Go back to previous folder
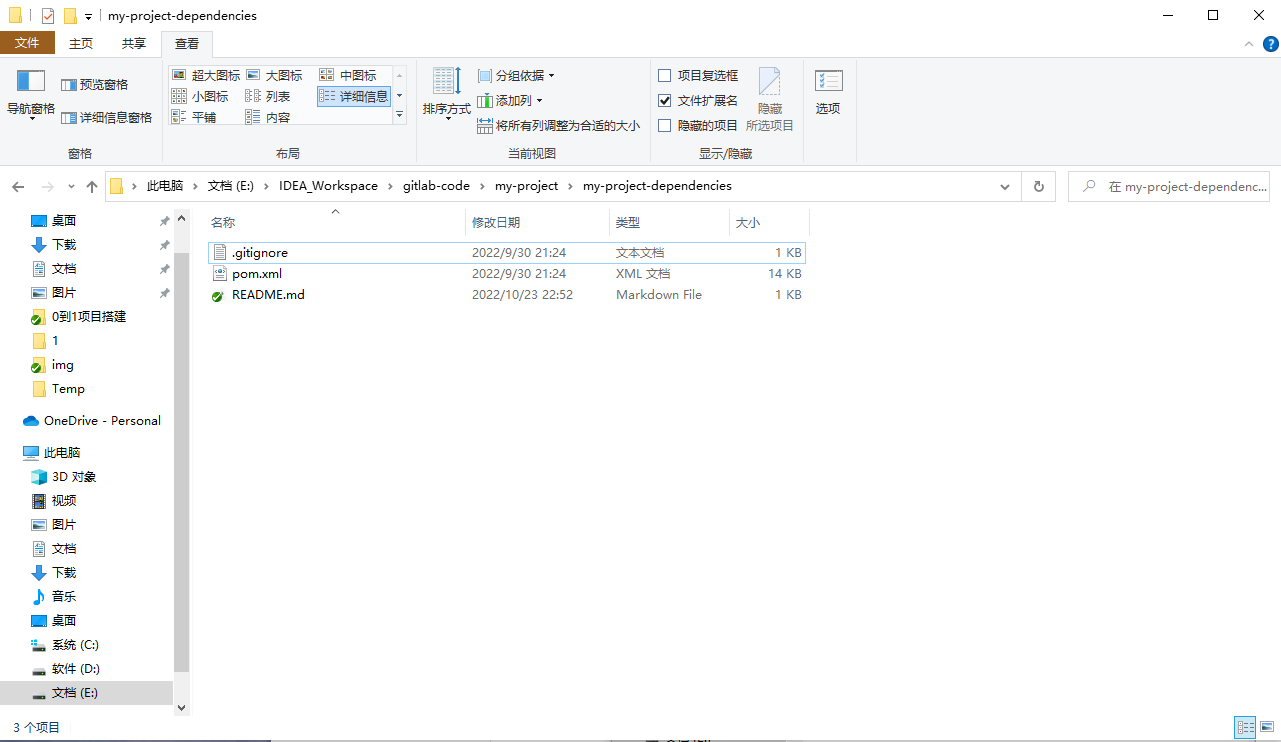The image size is (1281, 742). 18,186
